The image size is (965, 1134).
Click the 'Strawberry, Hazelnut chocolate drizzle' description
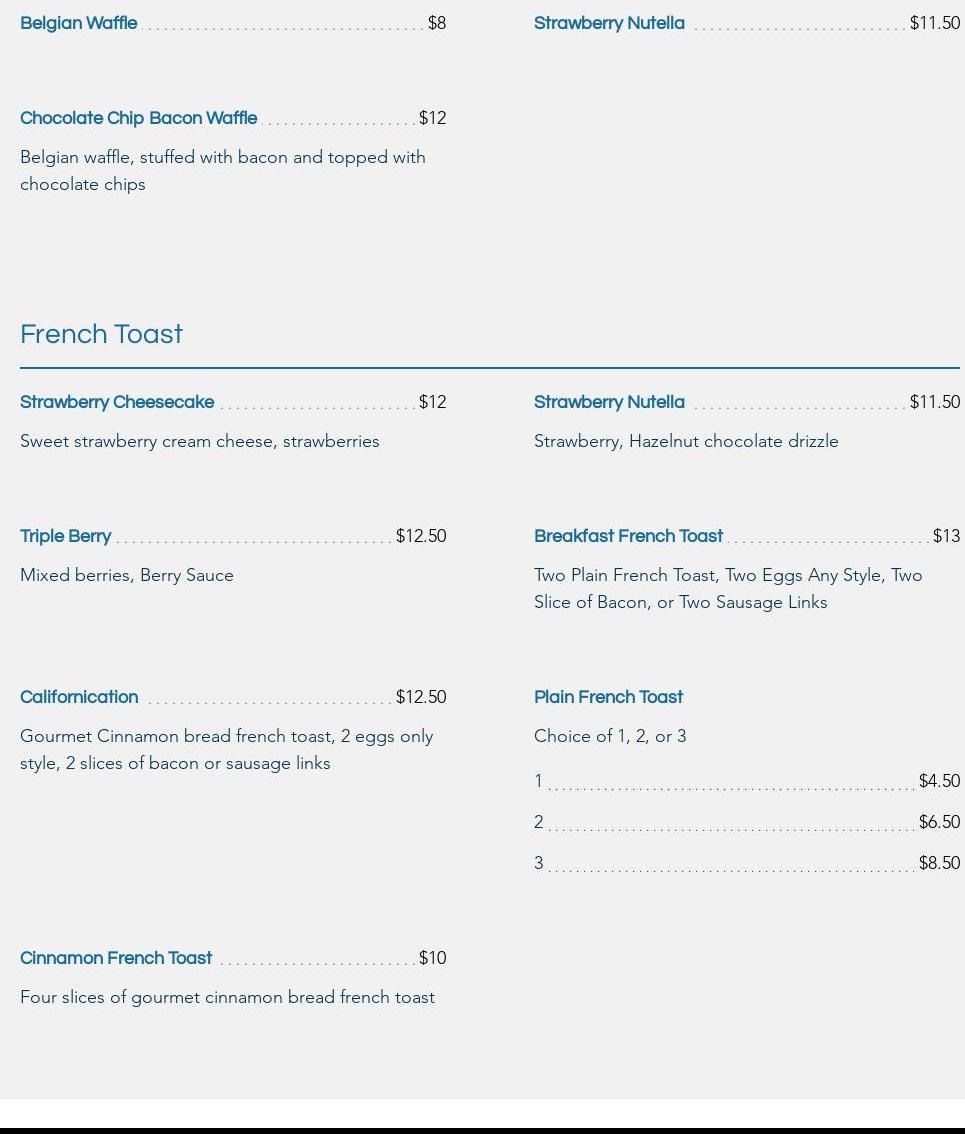(686, 441)
